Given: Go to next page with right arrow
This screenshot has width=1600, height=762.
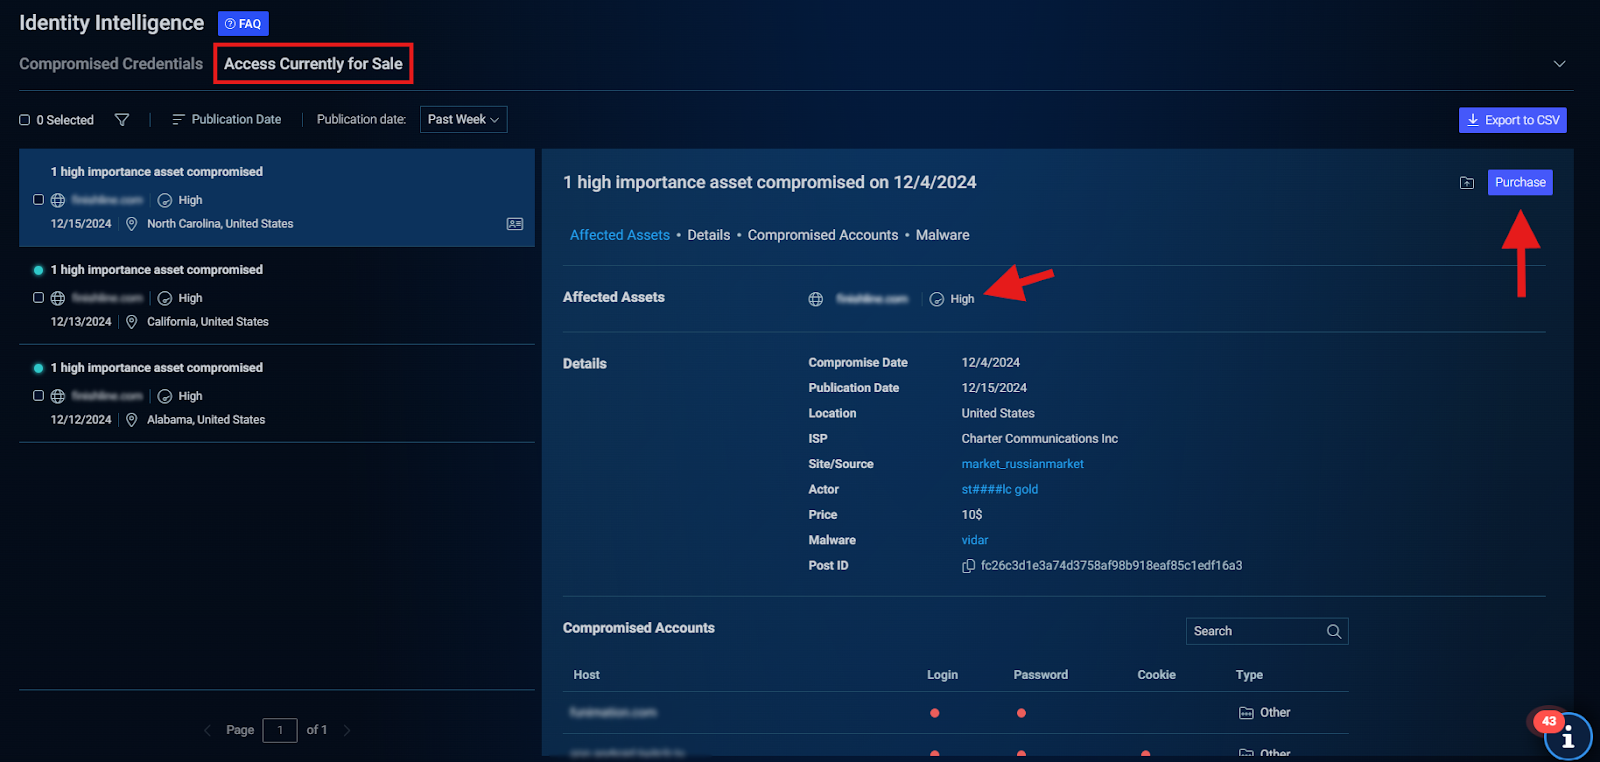Looking at the screenshot, I should (x=347, y=730).
